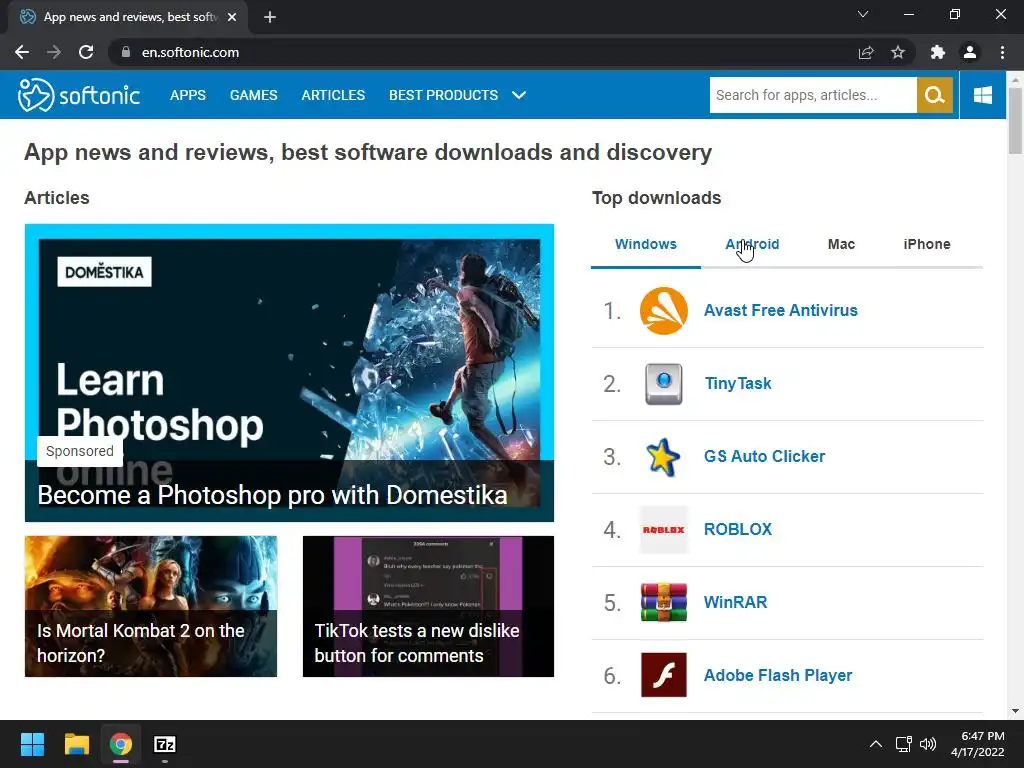Open the Chrome tab search chevron
The height and width of the screenshot is (768, 1024).
point(863,14)
